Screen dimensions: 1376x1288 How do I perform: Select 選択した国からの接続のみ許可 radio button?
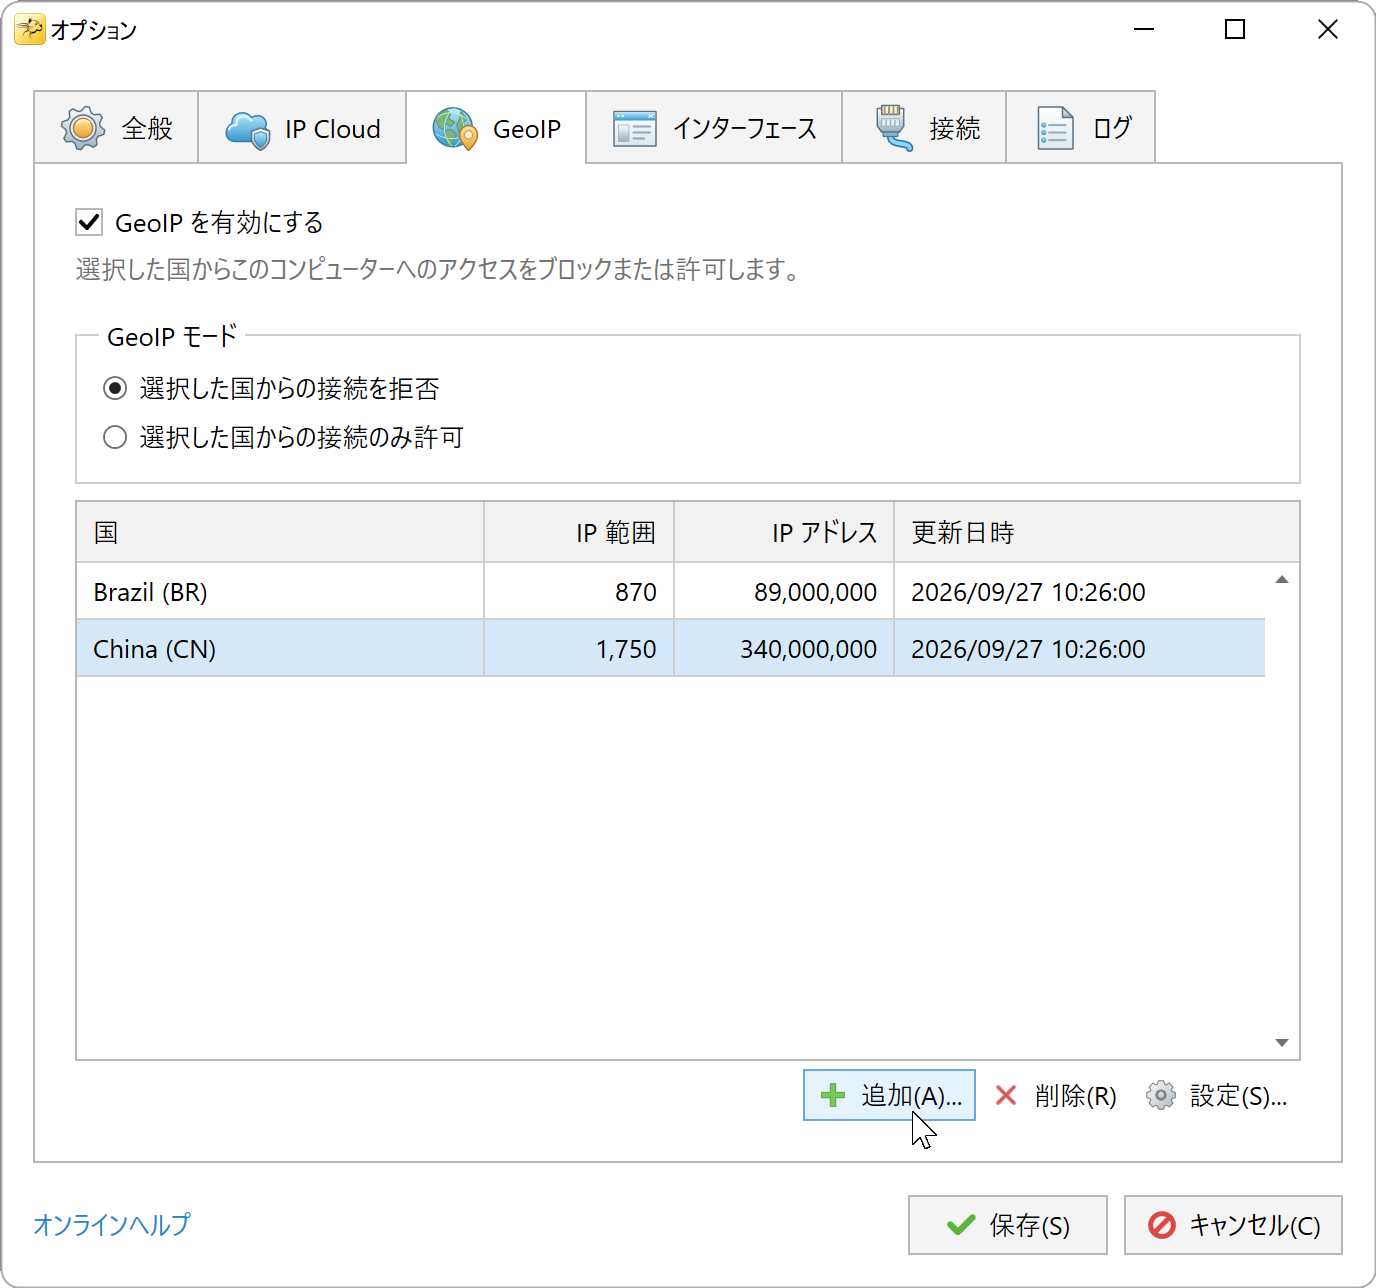click(x=115, y=437)
